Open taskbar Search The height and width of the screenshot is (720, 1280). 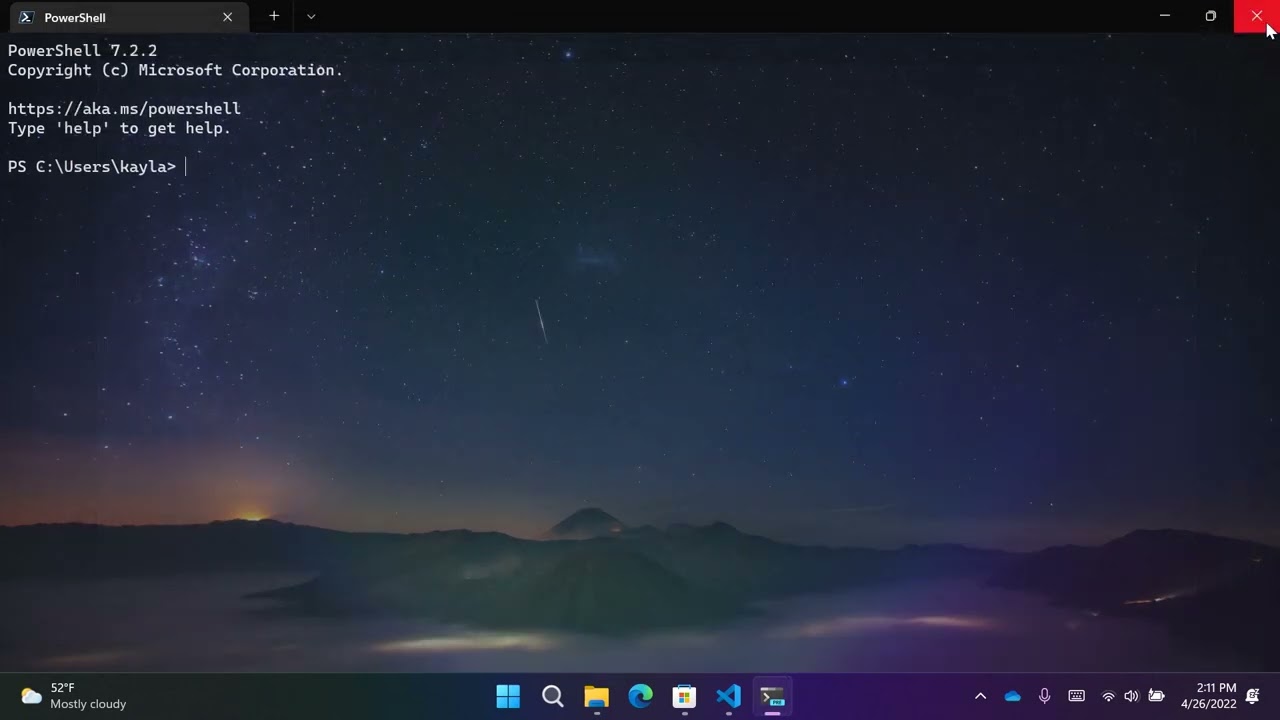pyautogui.click(x=552, y=696)
